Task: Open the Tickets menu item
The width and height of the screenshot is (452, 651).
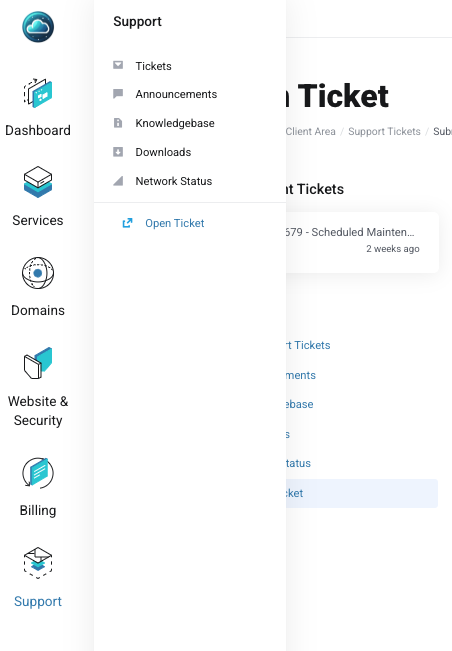Action: [153, 66]
